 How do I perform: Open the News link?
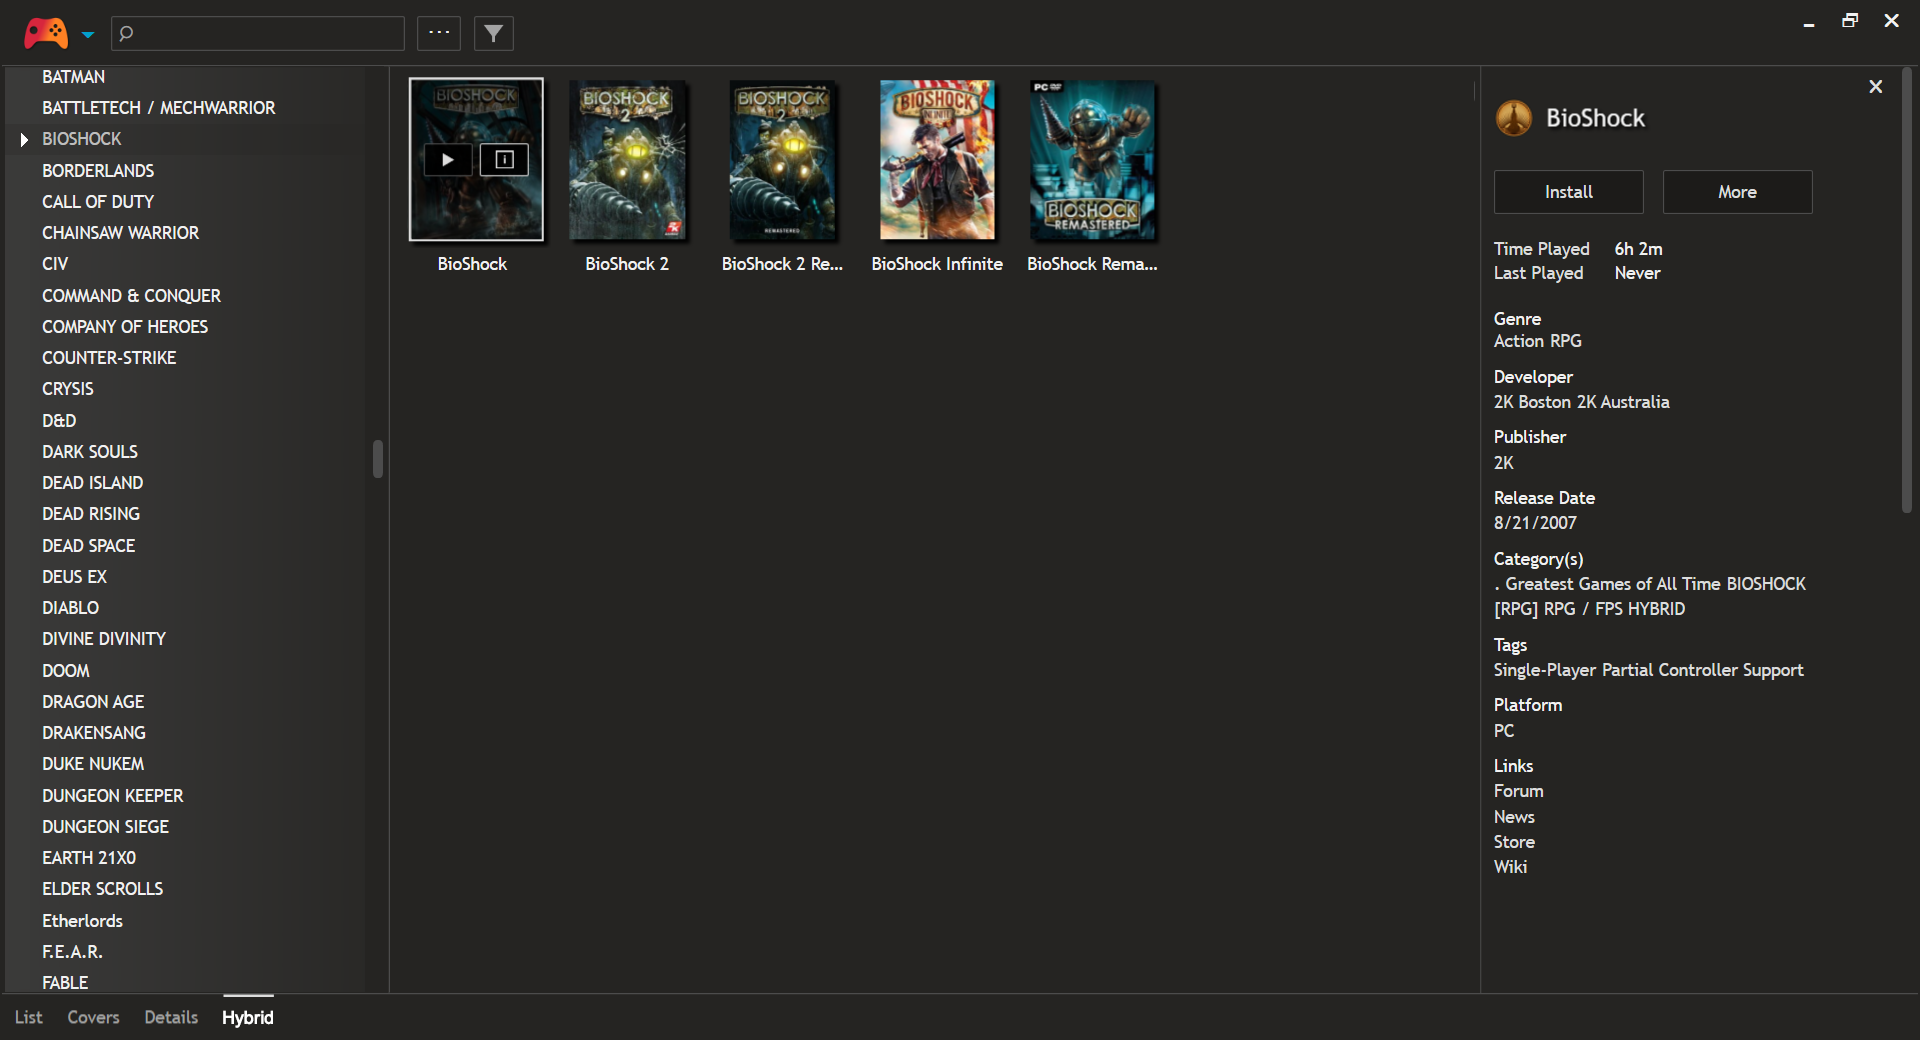tap(1514, 817)
